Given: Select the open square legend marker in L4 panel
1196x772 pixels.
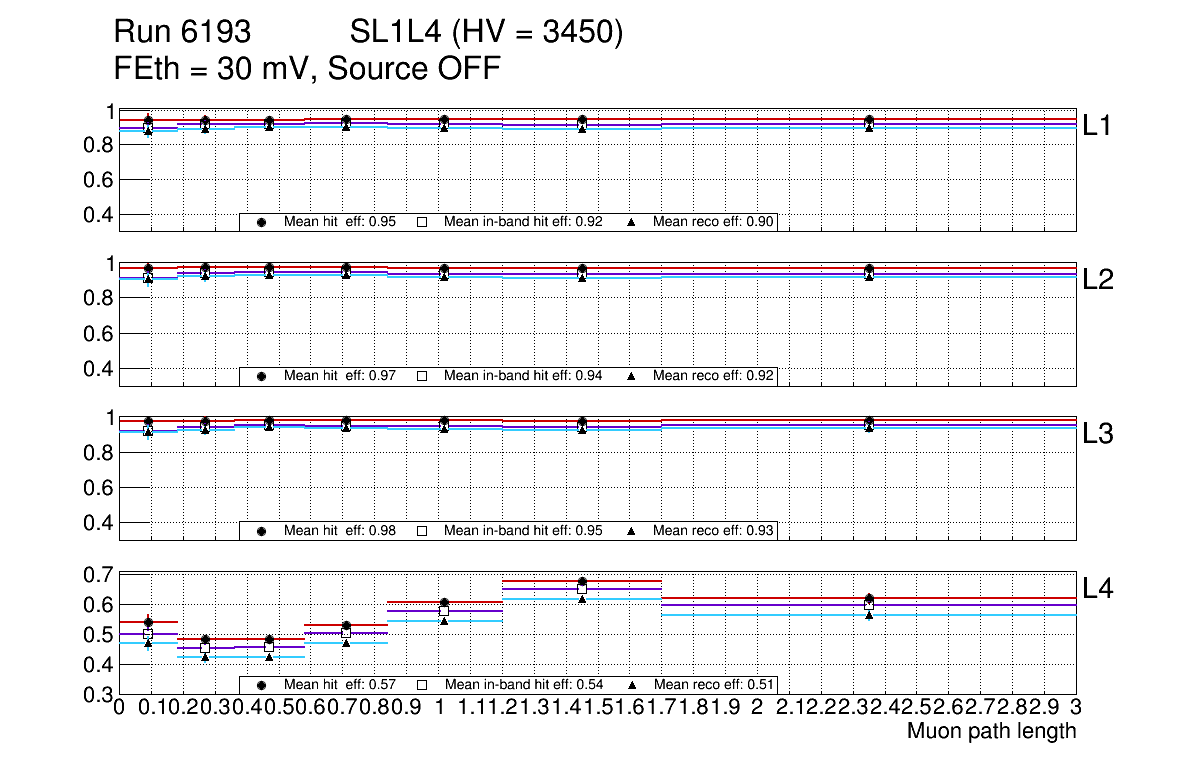Looking at the screenshot, I should [x=421, y=685].
